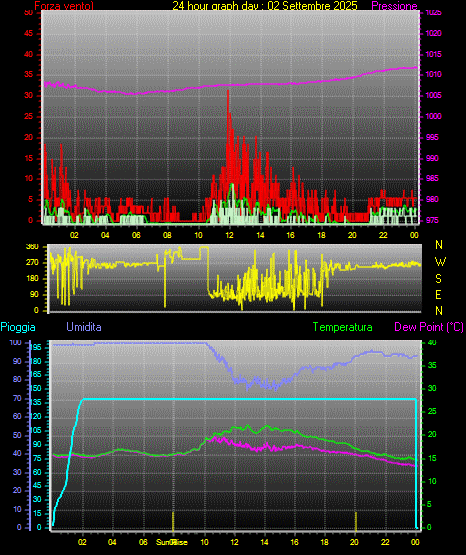Image resolution: width=466 pixels, height=555 pixels.
Task: Select the red 'Forza vento)' axis label
Action: (x=64, y=5)
